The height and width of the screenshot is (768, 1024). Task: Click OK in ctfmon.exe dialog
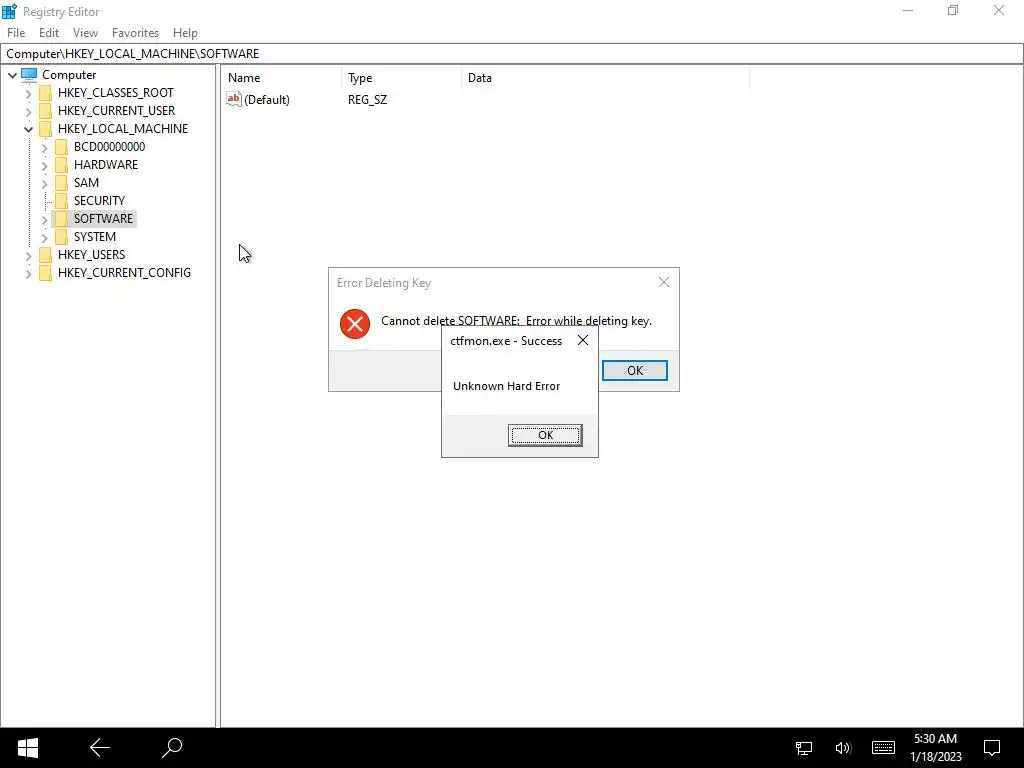(545, 435)
